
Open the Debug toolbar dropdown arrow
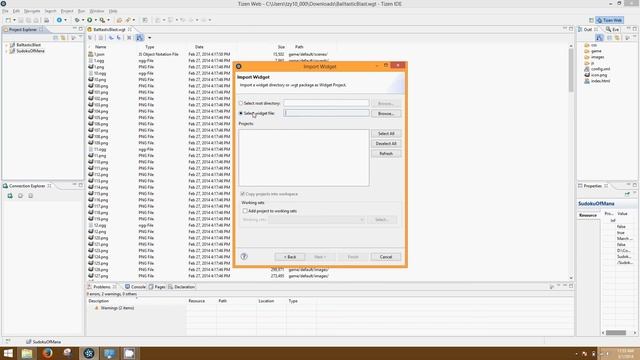coord(83,20)
